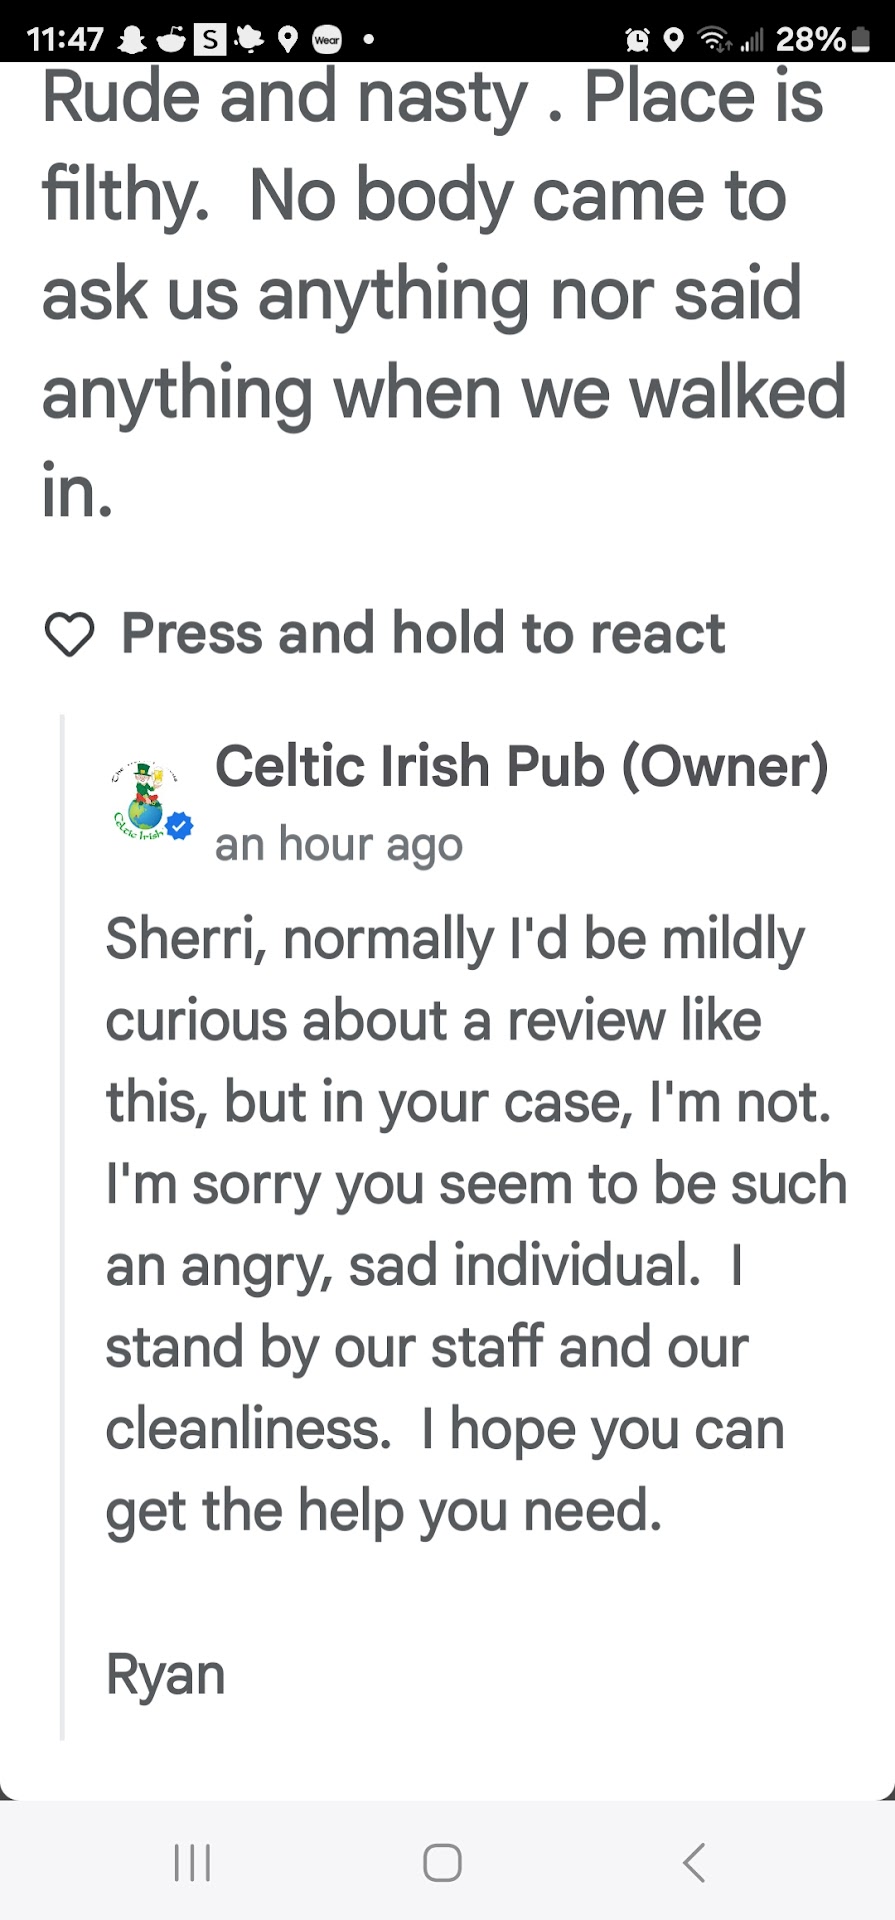Tap the 'an hour ago' timestamp
The height and width of the screenshot is (1920, 895).
tap(339, 845)
